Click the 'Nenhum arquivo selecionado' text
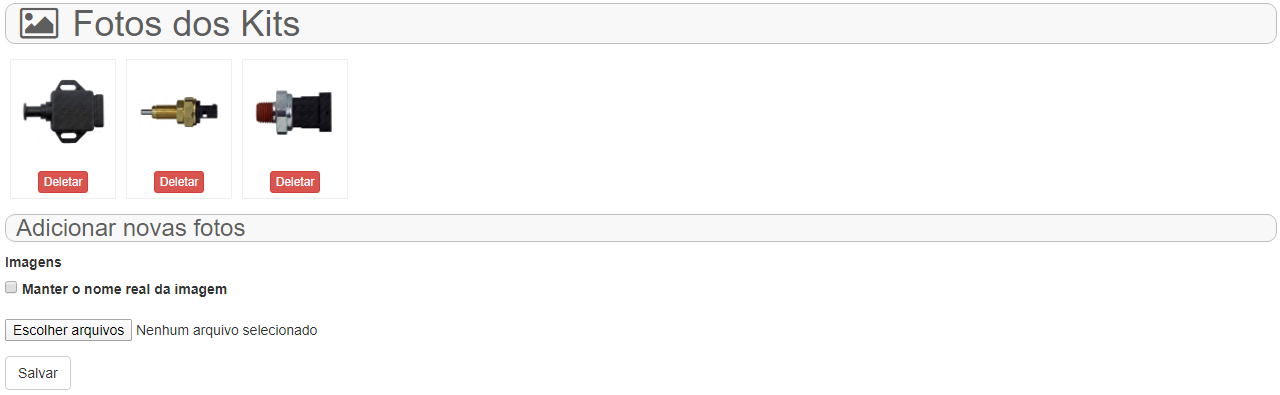Image resolution: width=1280 pixels, height=395 pixels. pos(227,330)
